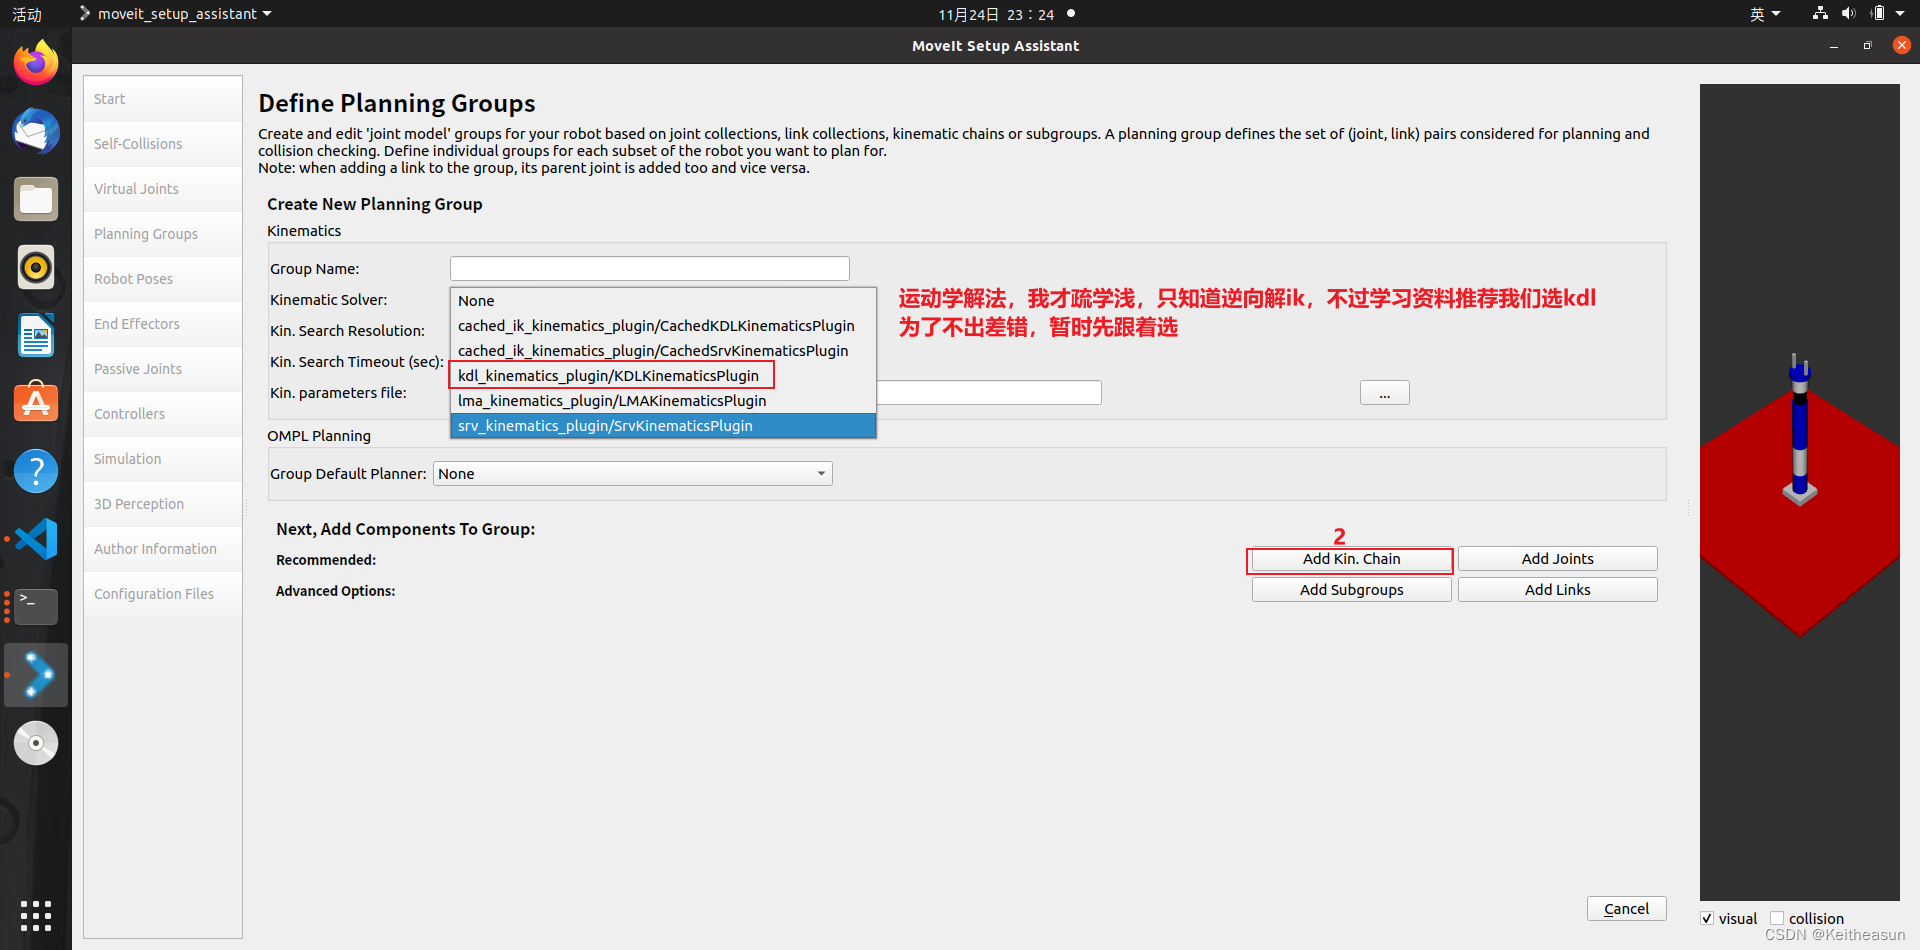1920x950 pixels.
Task: Open Visual Studio Code from the dock
Action: 36,539
